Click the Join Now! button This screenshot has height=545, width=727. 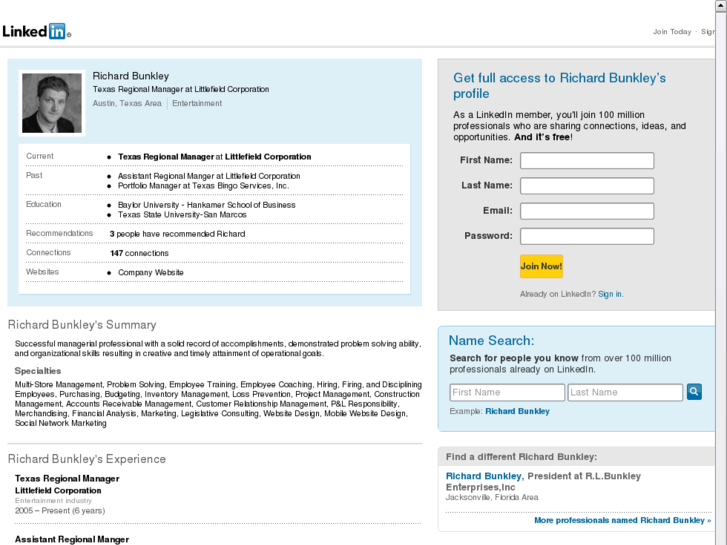point(541,266)
